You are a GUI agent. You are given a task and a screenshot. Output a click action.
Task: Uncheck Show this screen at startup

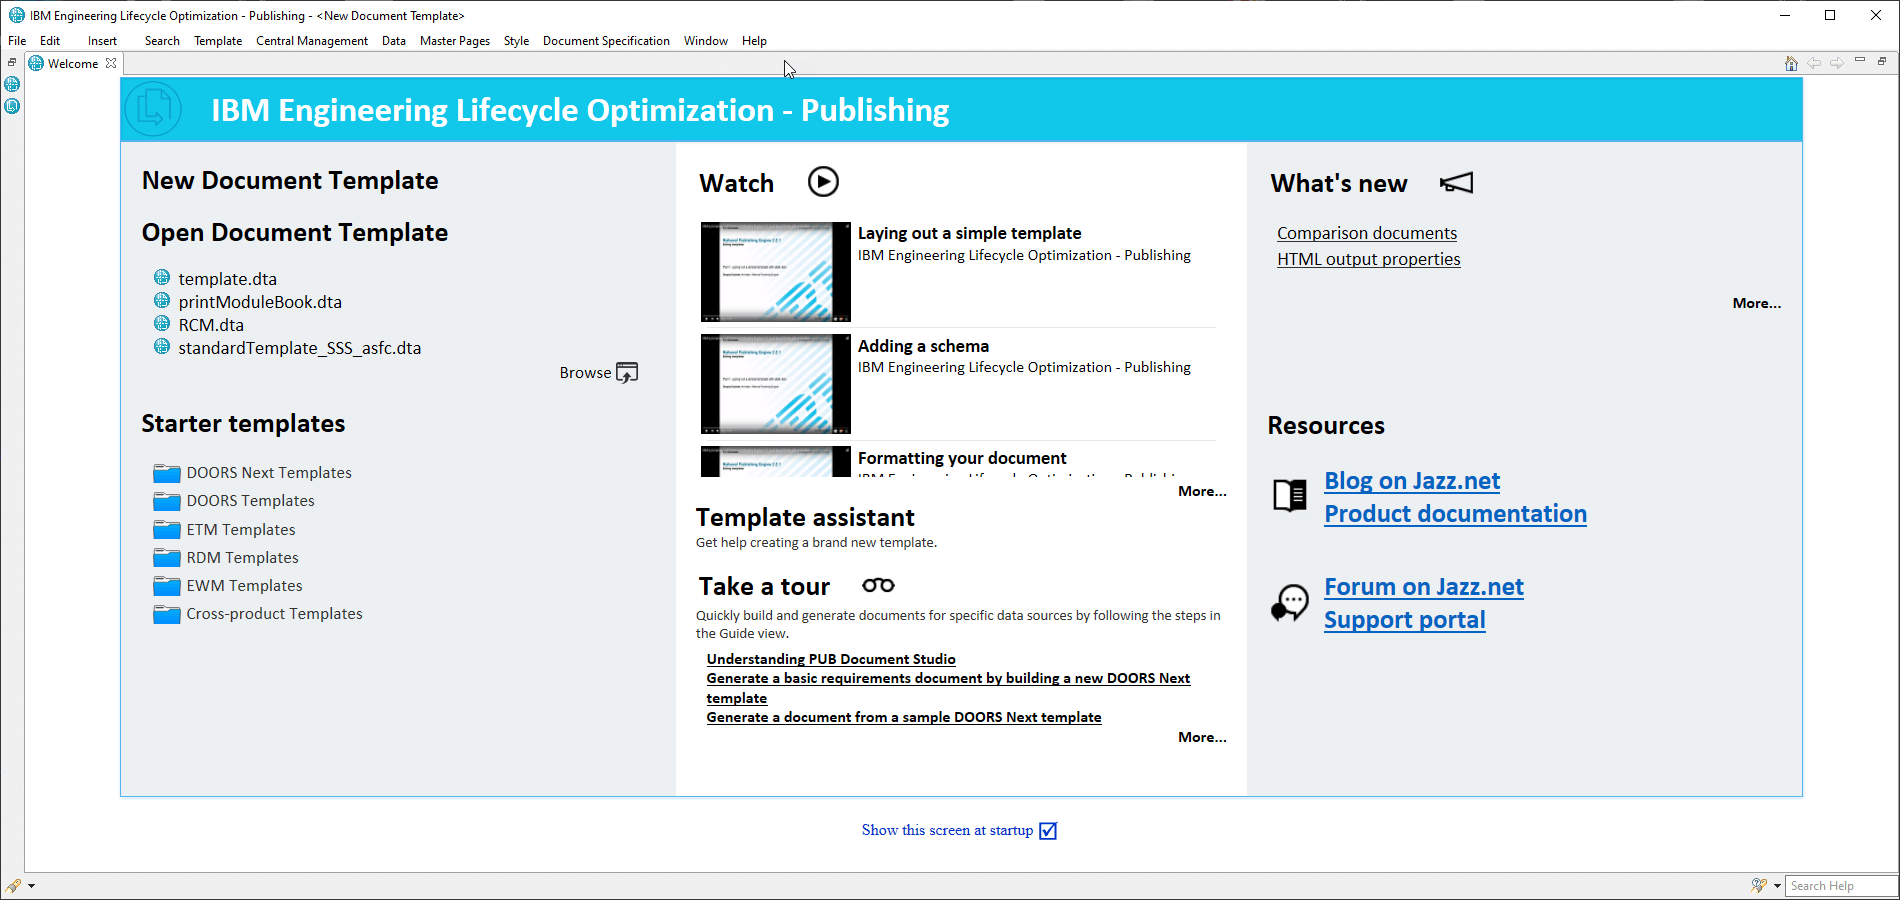point(1046,830)
